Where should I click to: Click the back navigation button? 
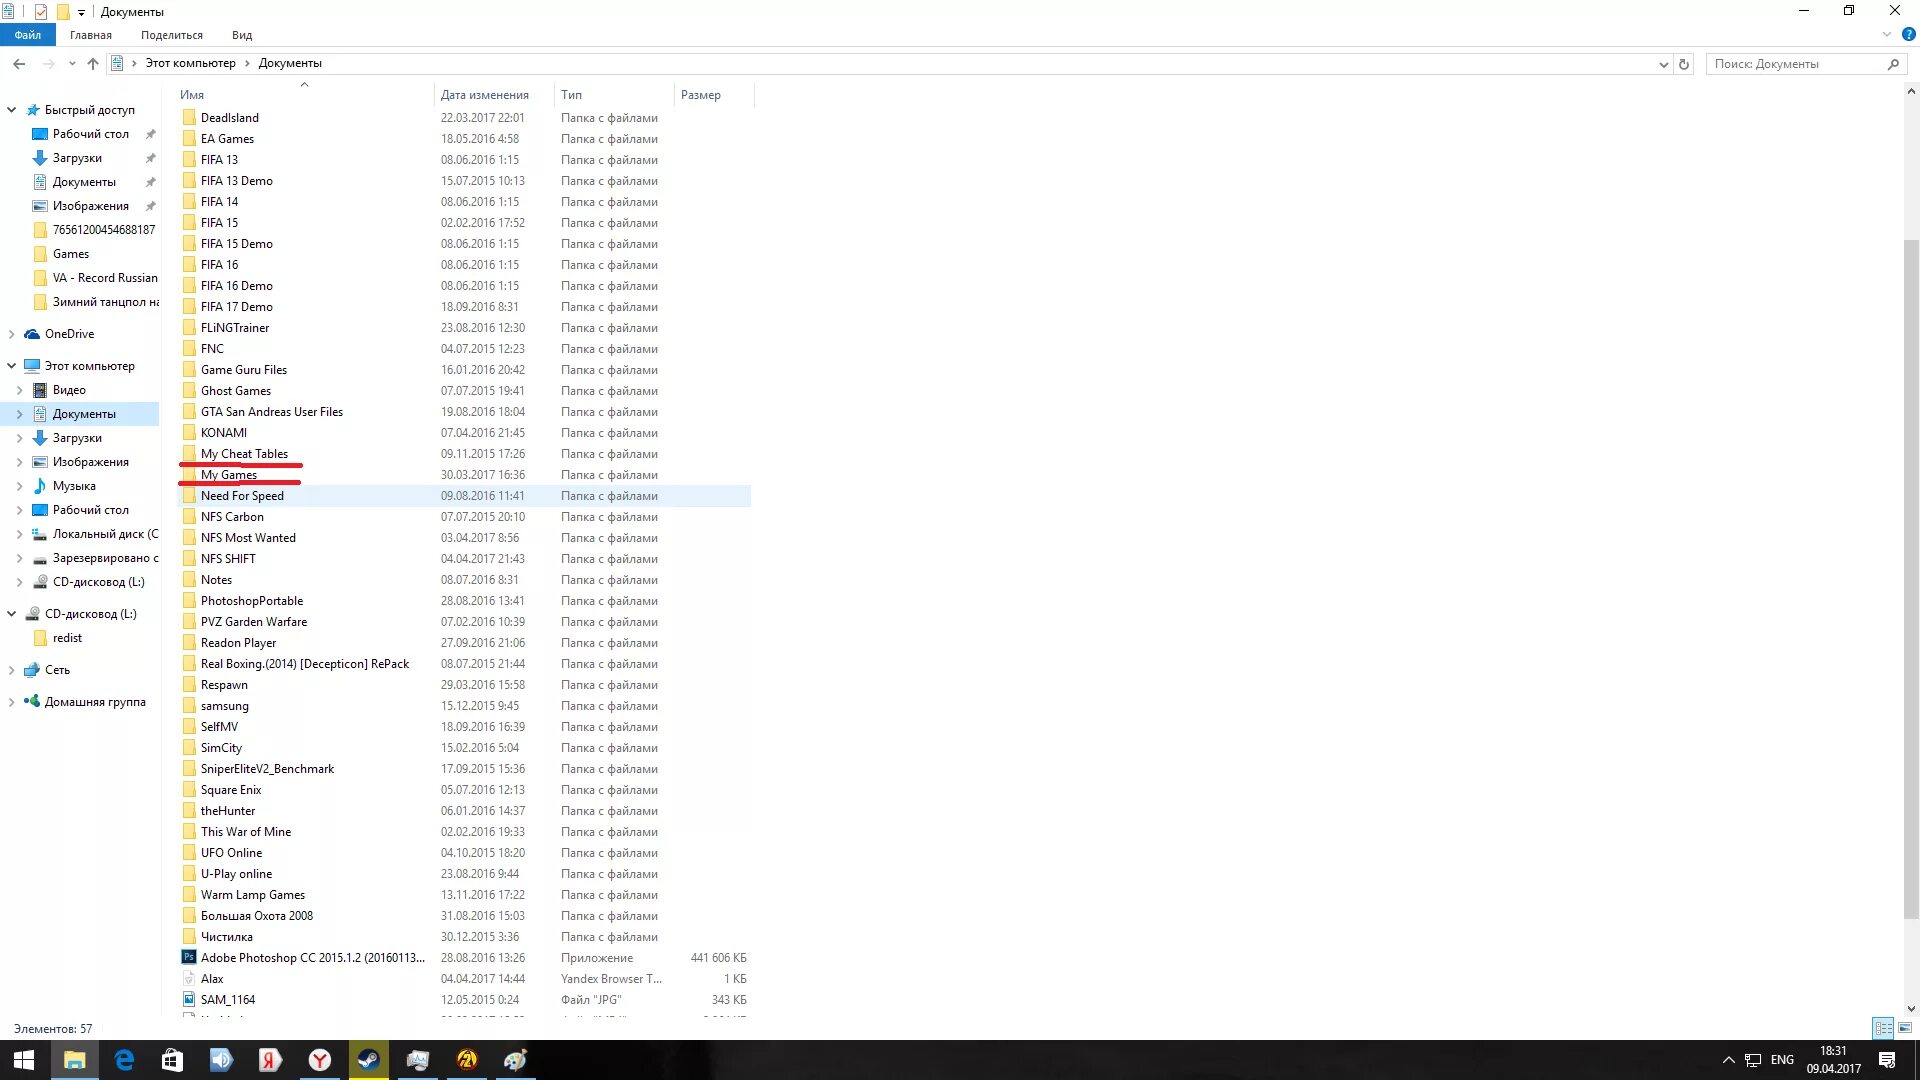tap(17, 63)
